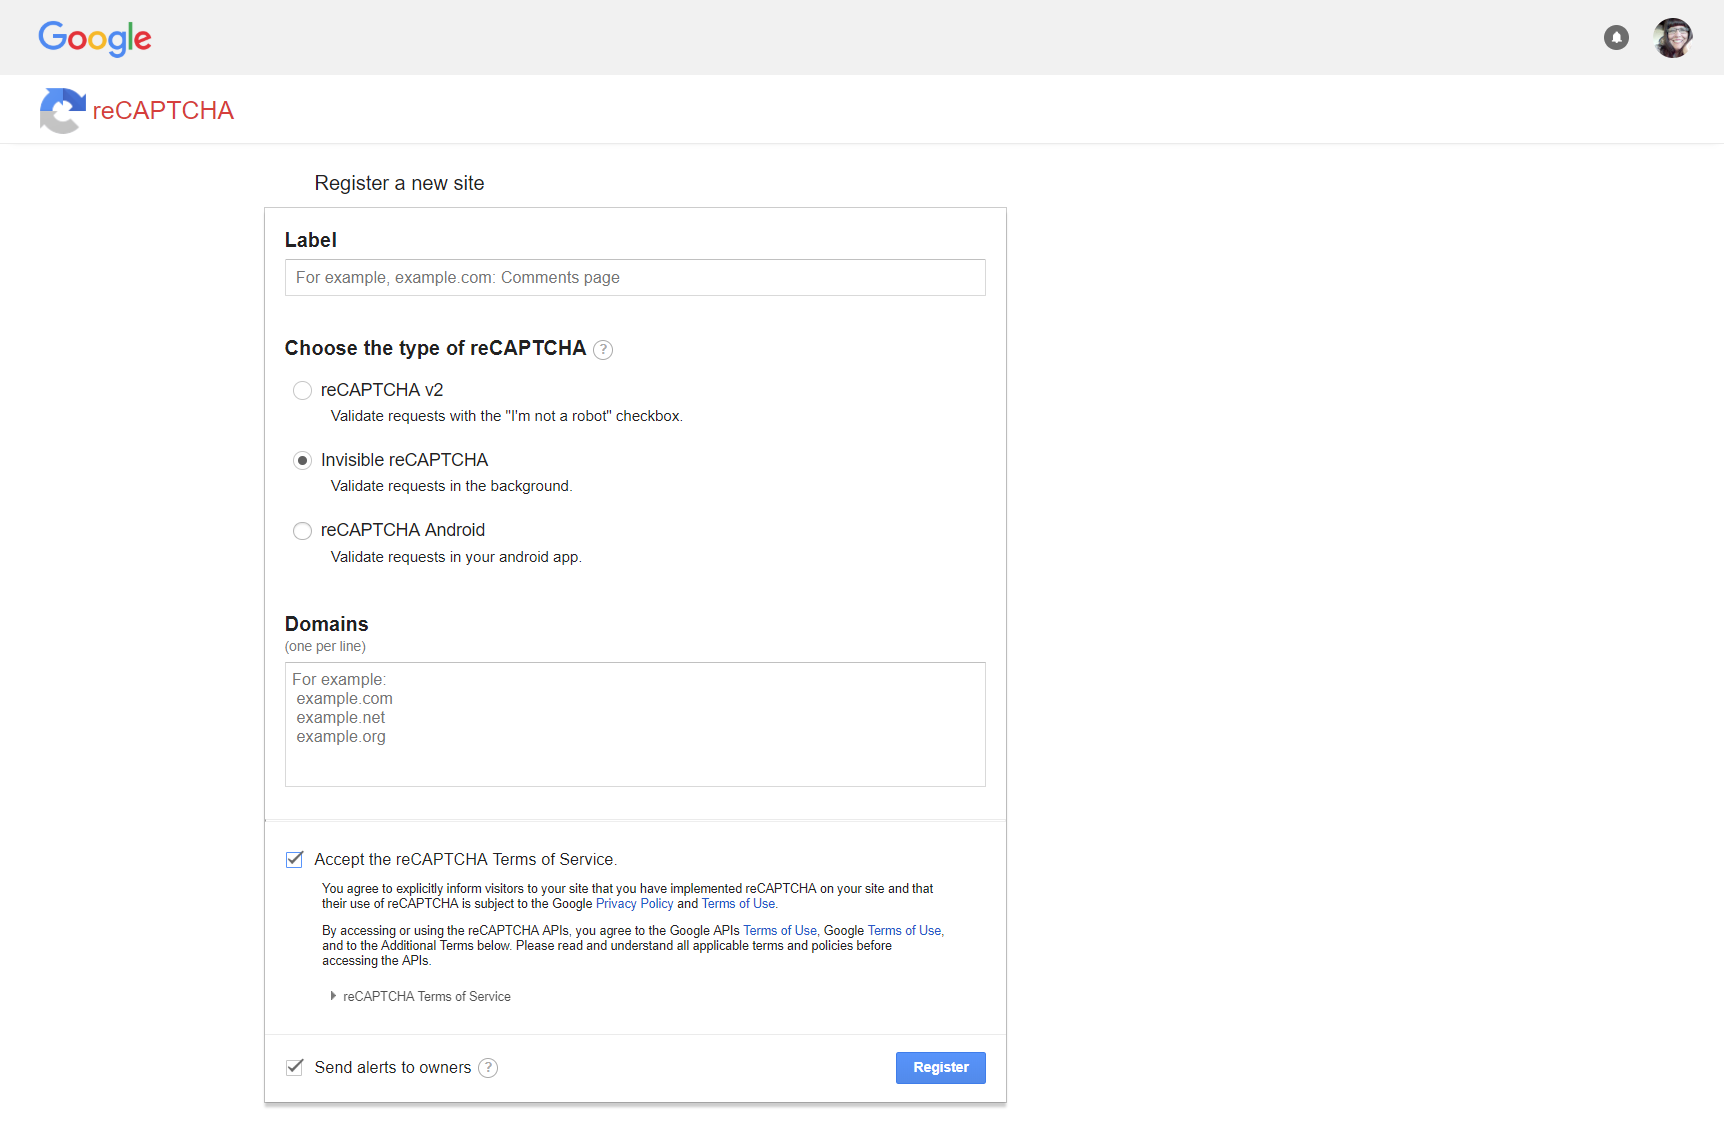Click the Register button
Viewport: 1724px width, 1134px height.
(x=941, y=1068)
